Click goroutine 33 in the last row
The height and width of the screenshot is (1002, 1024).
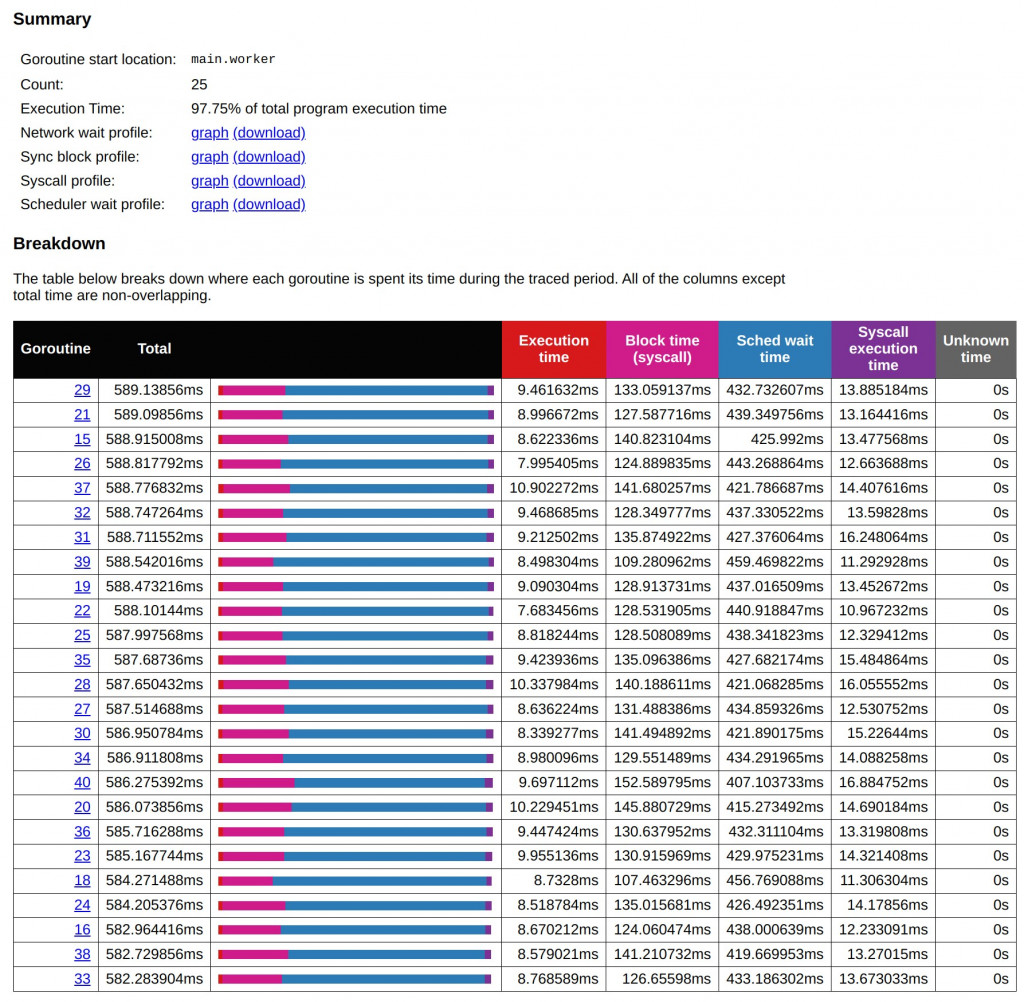(x=82, y=979)
